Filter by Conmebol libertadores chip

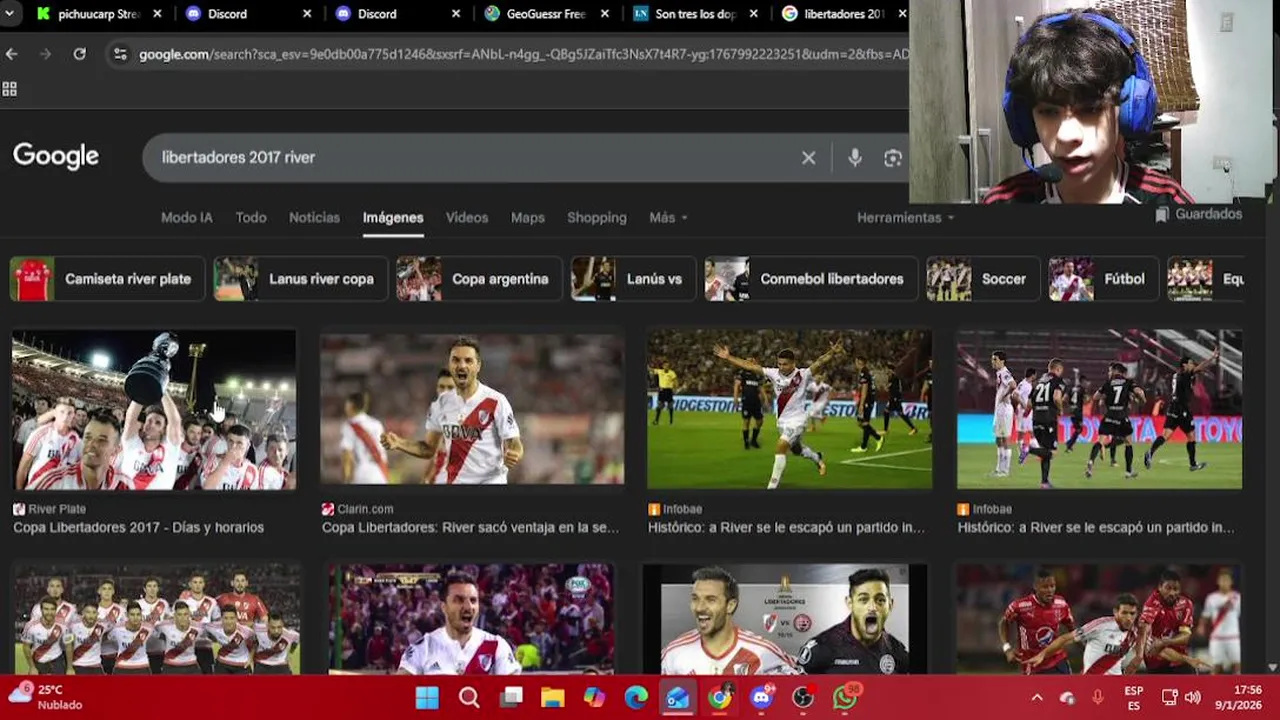811,279
